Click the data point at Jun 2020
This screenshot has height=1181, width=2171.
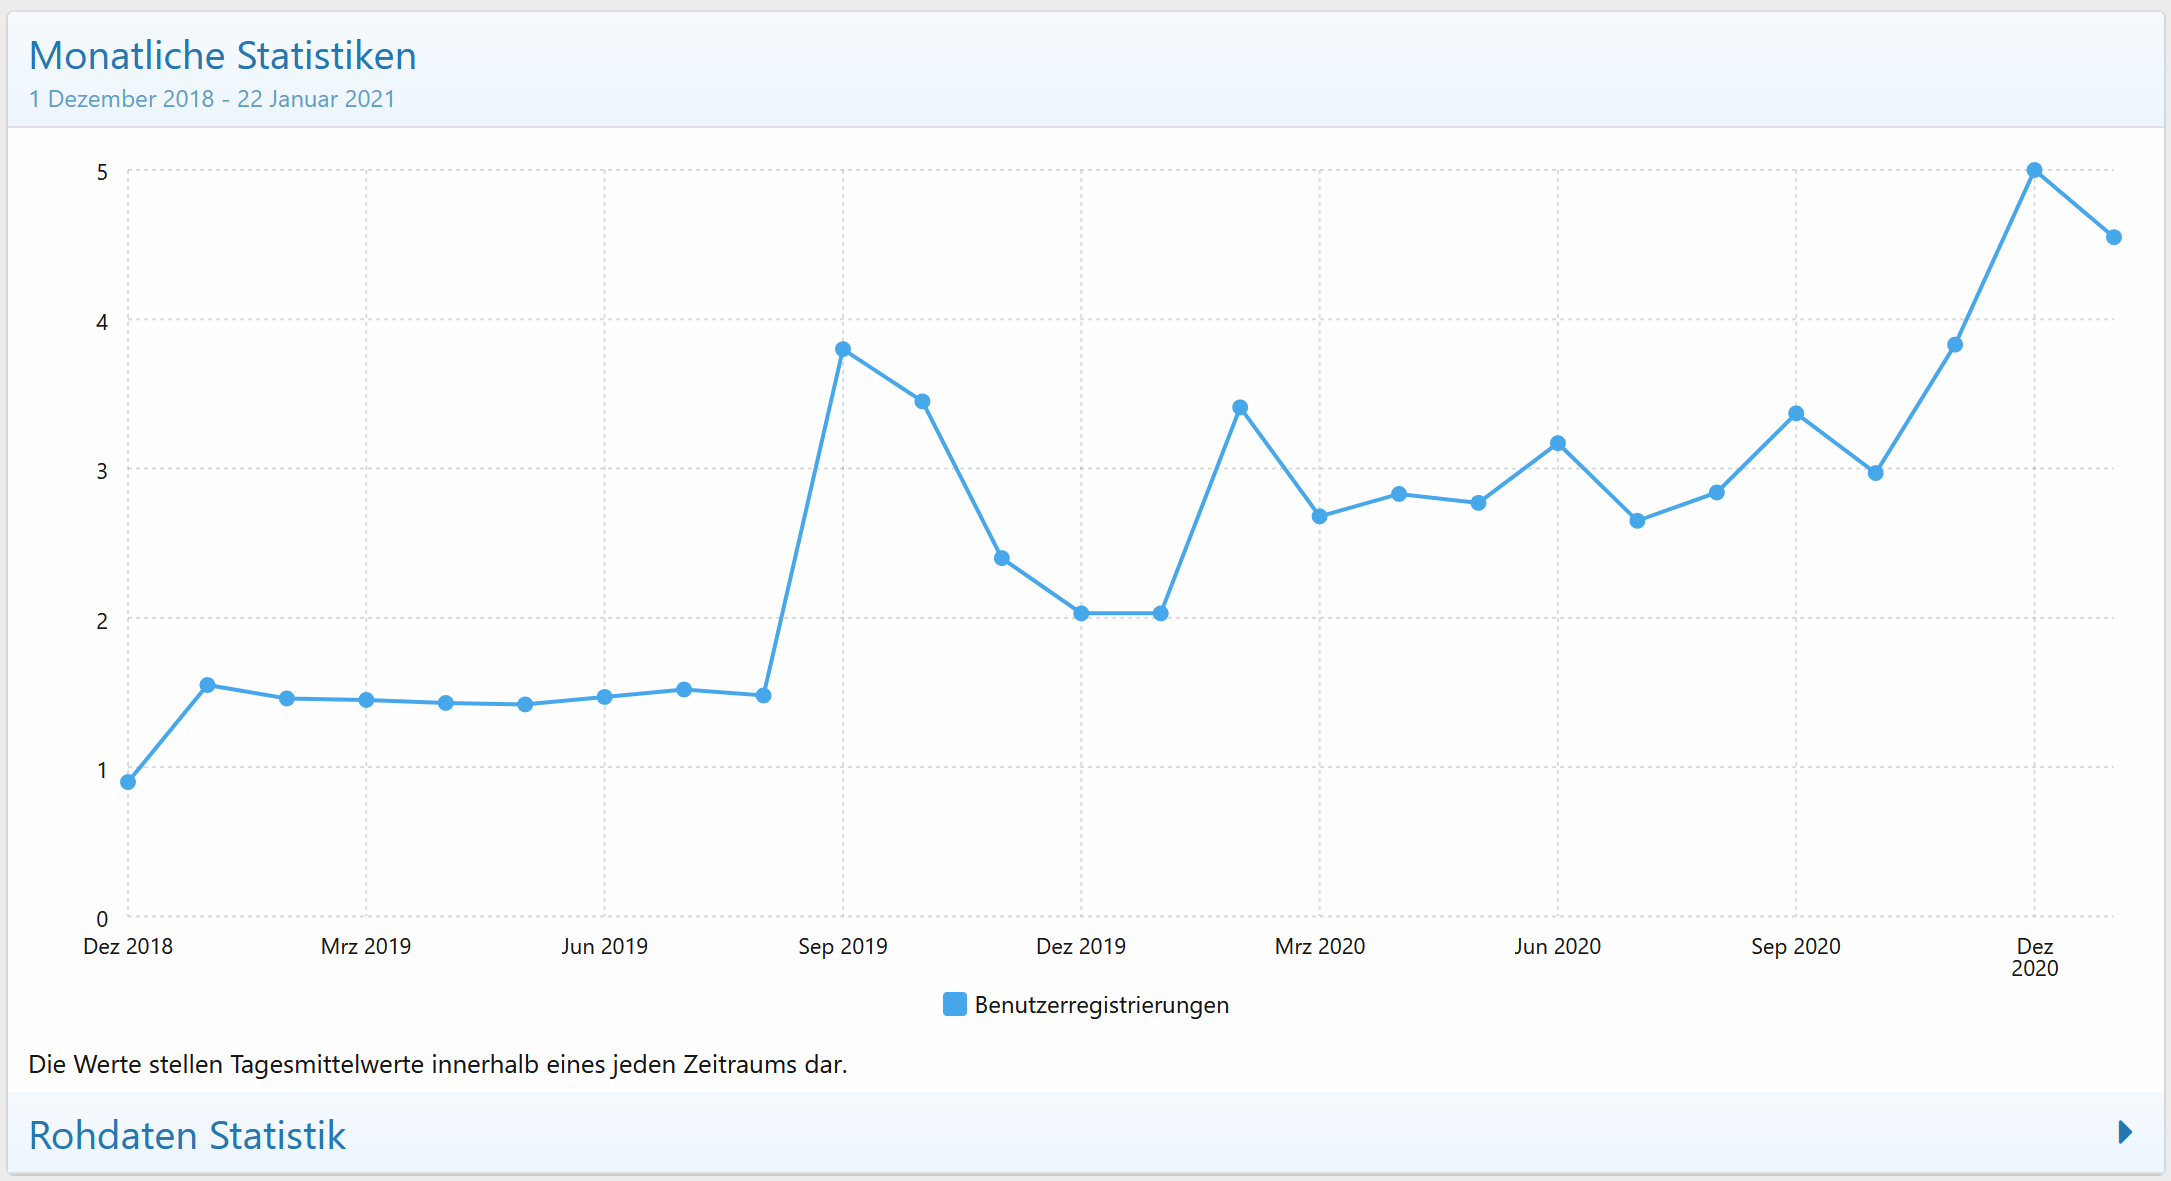(x=1558, y=443)
